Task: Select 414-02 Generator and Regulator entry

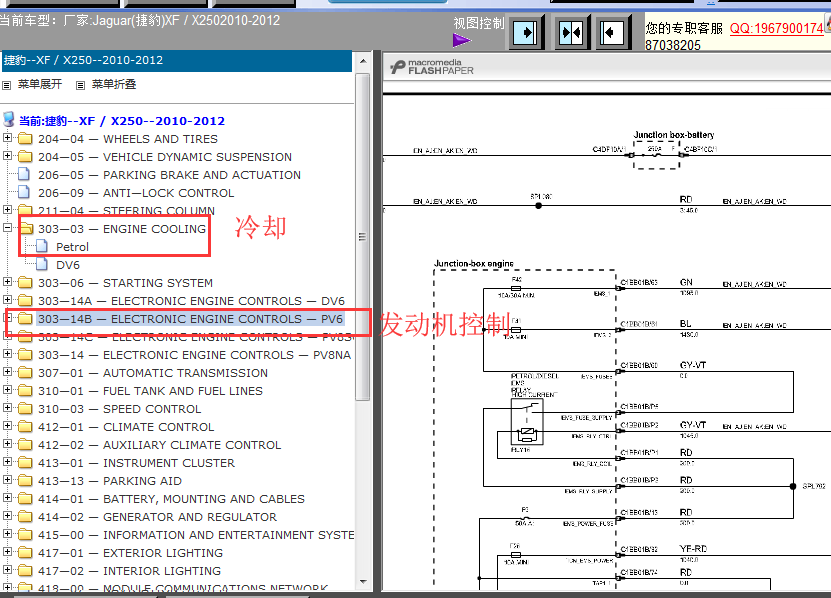Action: pos(157,517)
